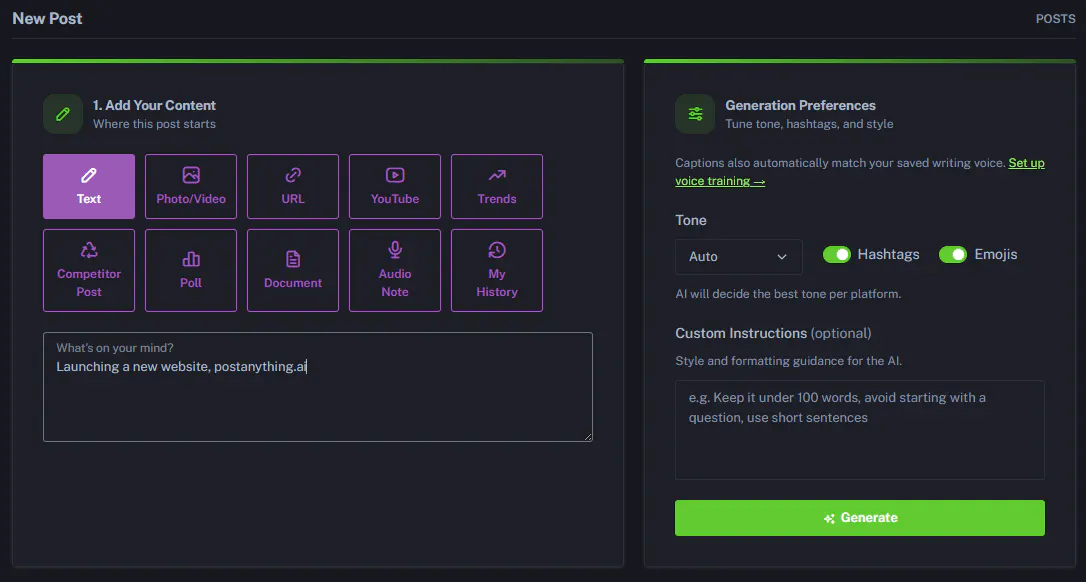The height and width of the screenshot is (582, 1086).
Task: Select the Text content type tile
Action: tap(89, 186)
